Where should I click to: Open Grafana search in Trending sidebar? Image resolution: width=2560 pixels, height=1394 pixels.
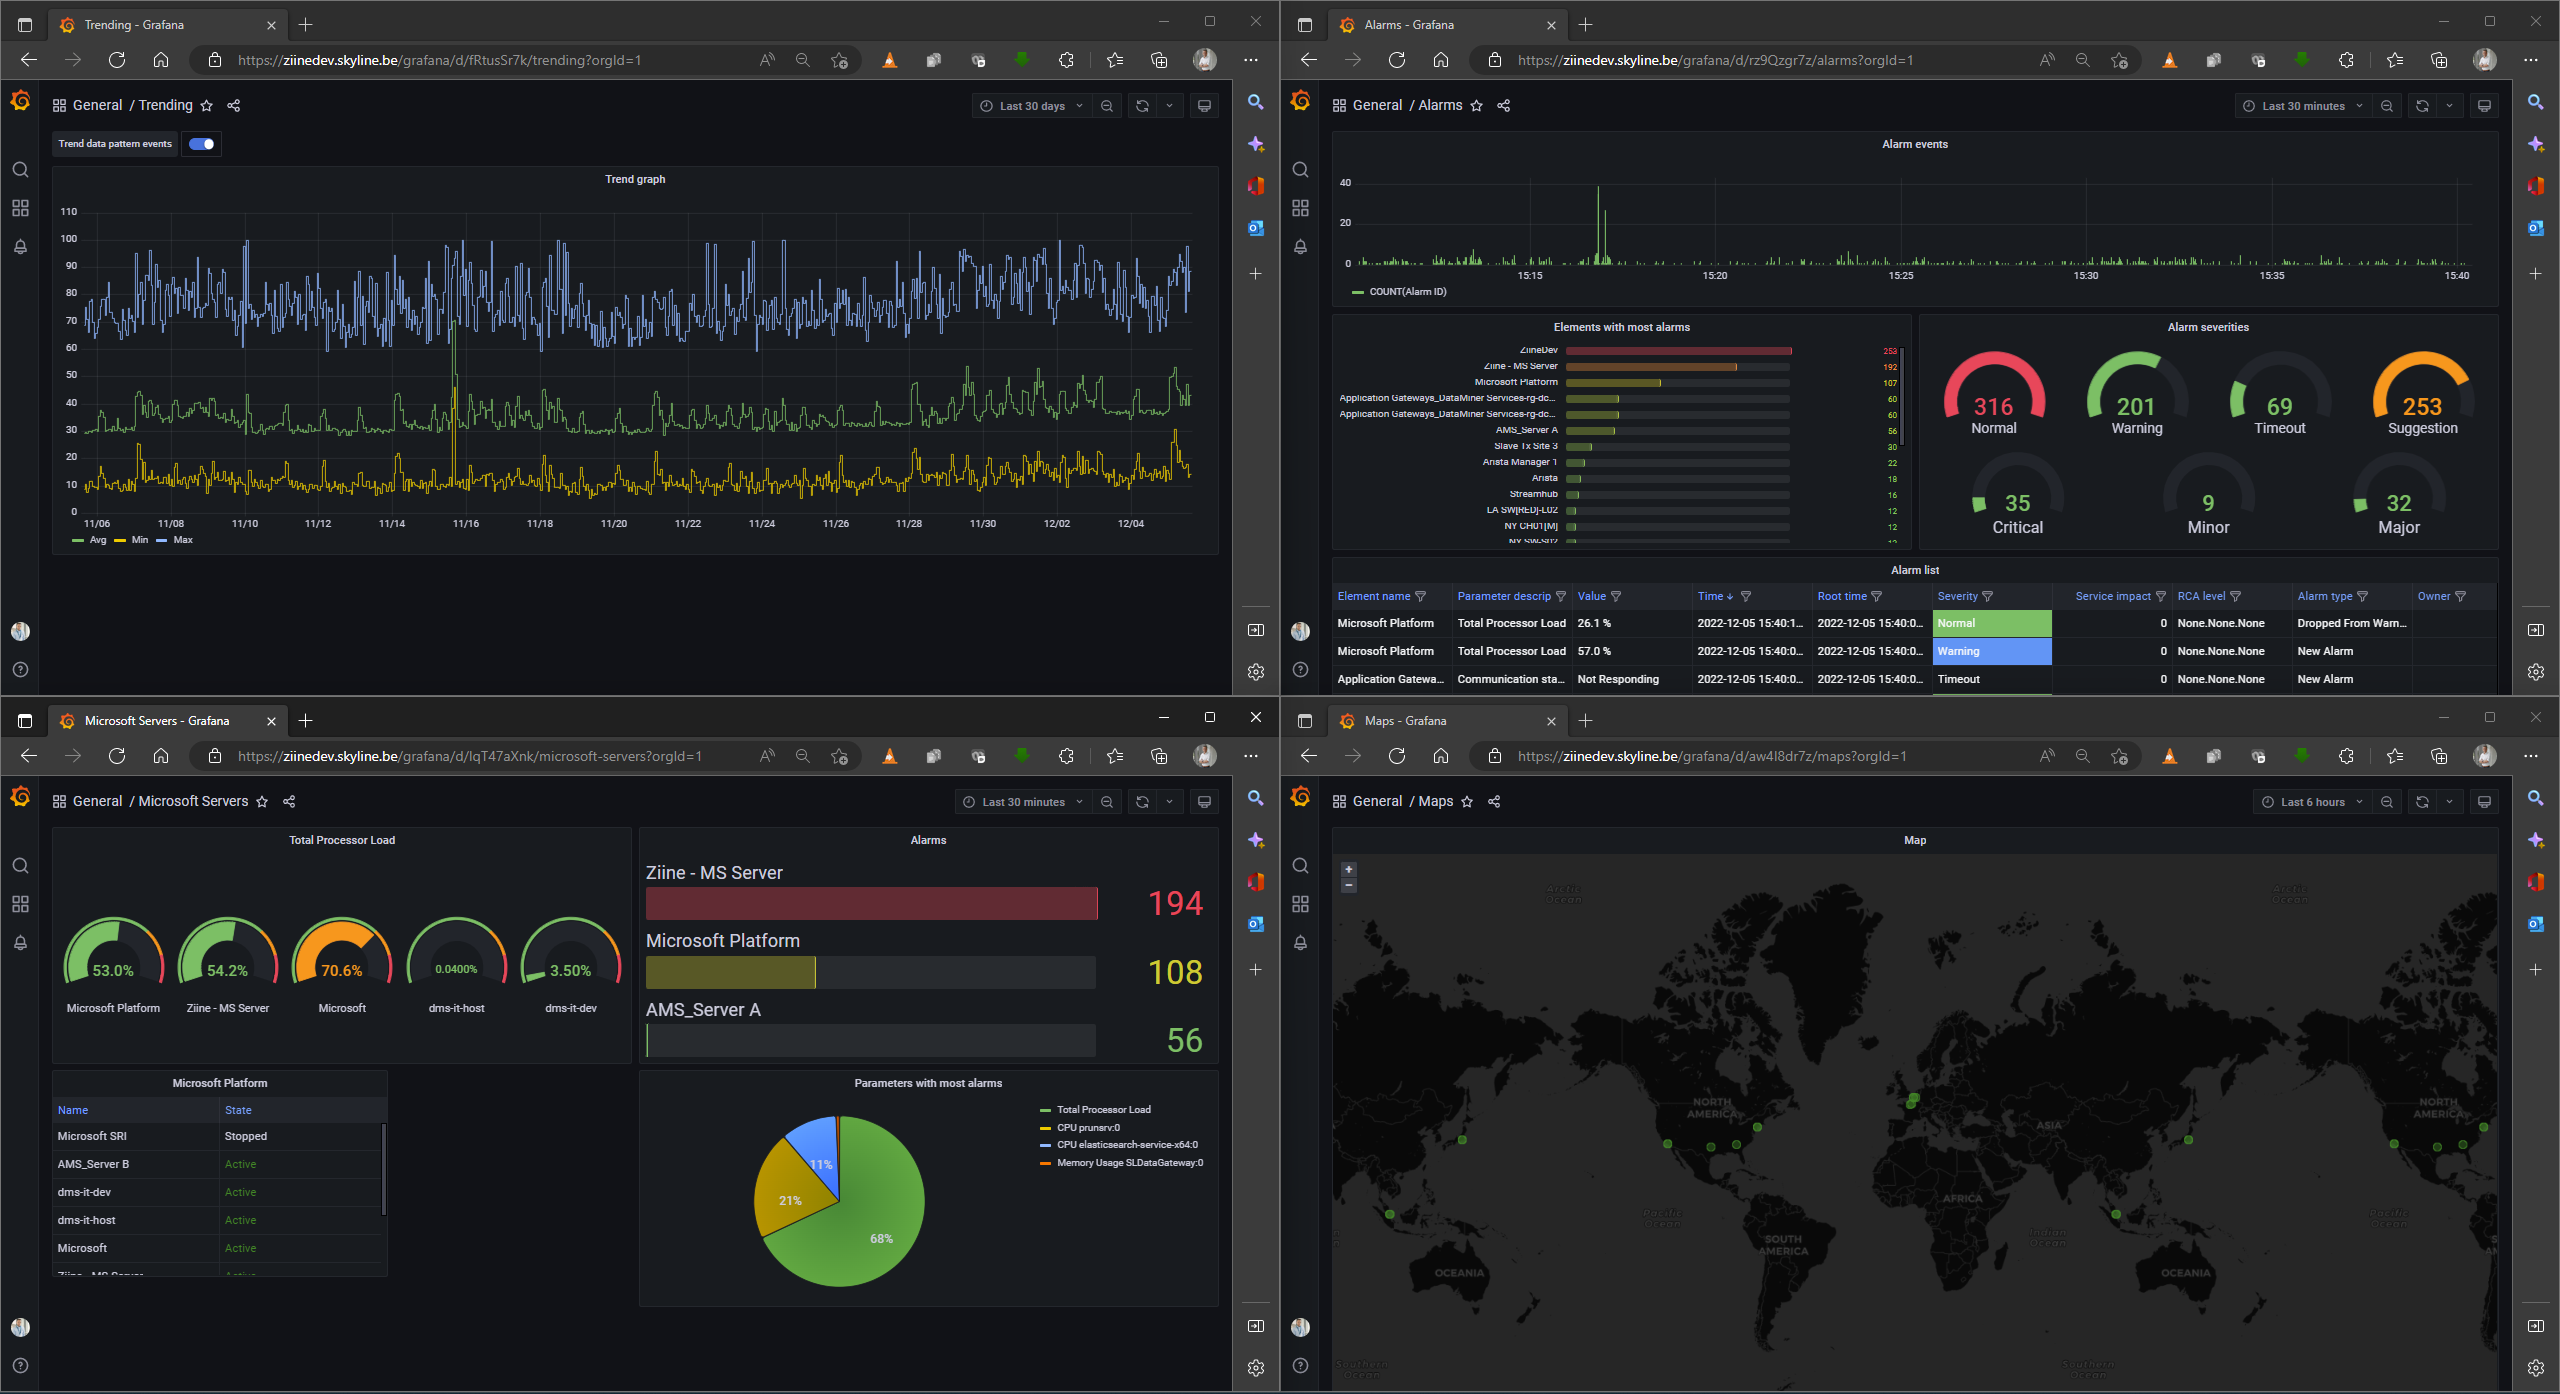[20, 170]
